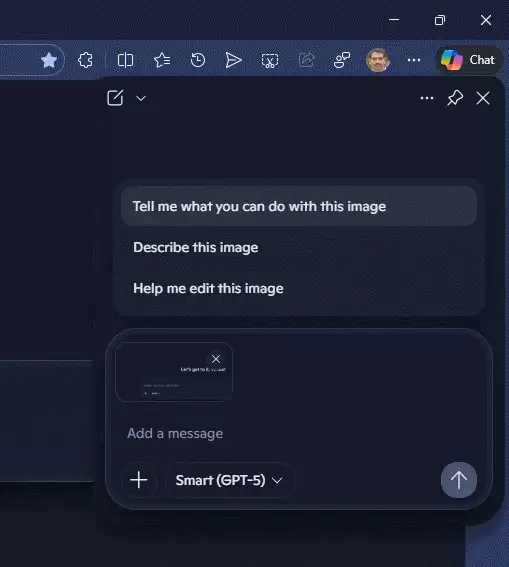Select 'Help me edit this image' suggestion
Viewport: 509px width, 567px height.
coord(299,289)
